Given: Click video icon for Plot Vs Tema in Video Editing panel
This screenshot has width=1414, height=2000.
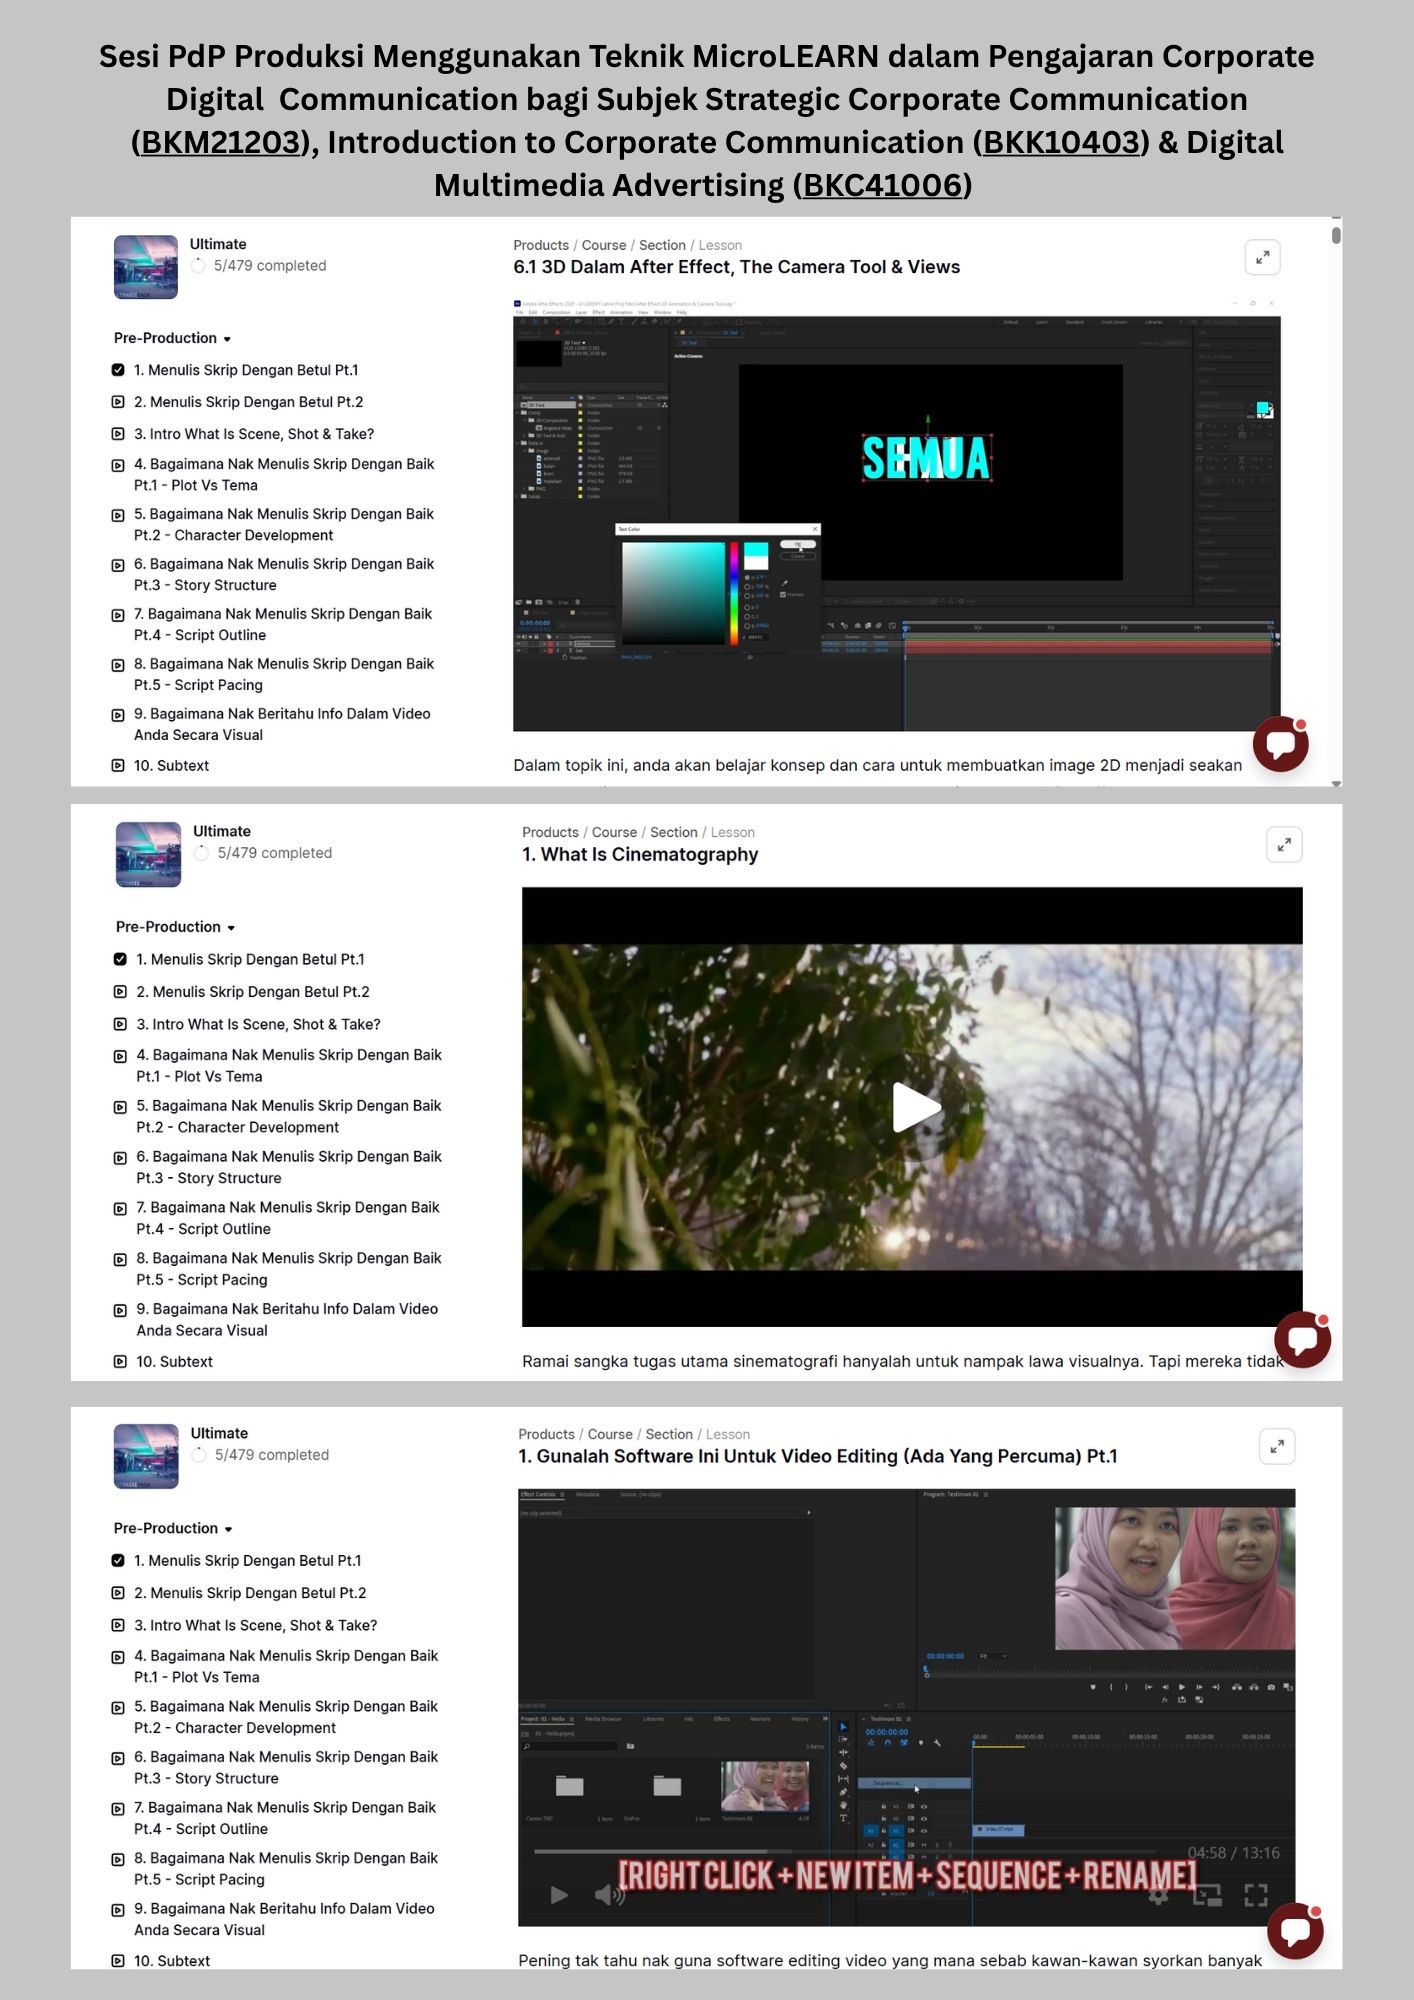Looking at the screenshot, I should [118, 1657].
